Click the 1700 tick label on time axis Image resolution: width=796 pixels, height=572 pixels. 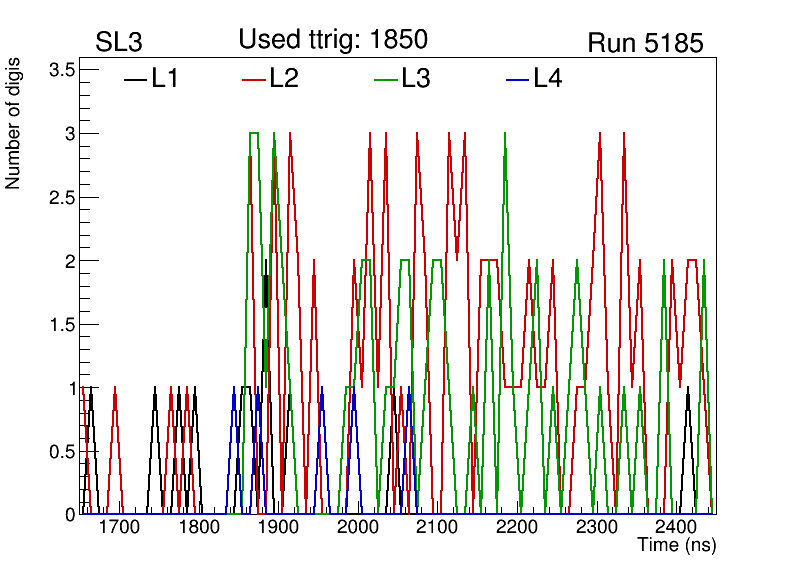[x=119, y=527]
